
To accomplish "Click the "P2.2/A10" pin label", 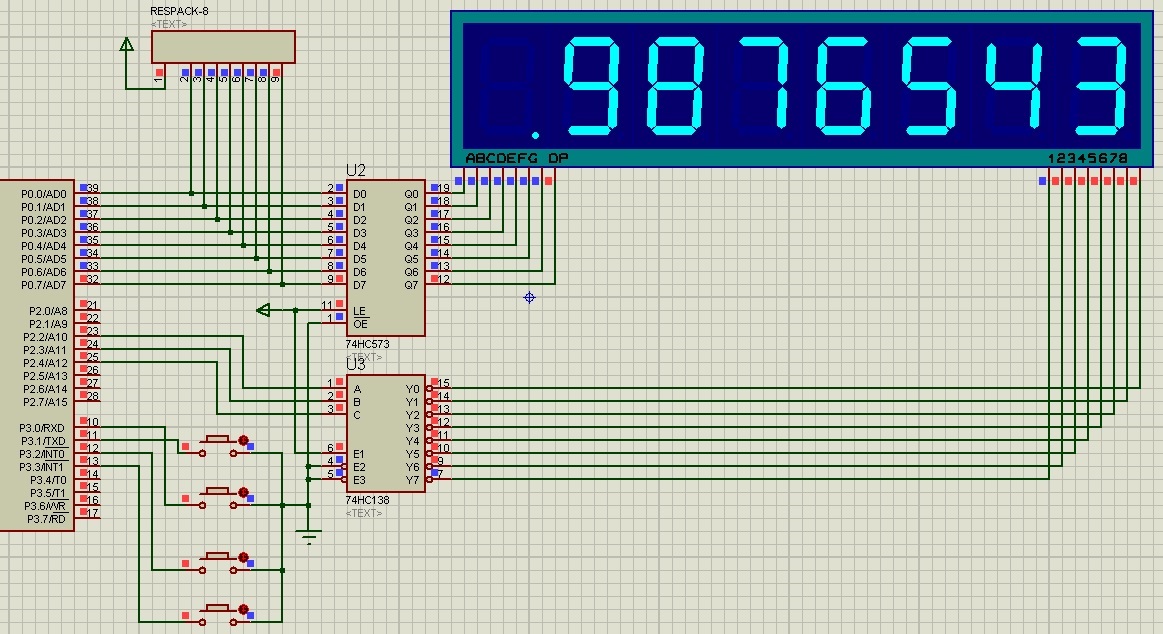I will [x=45, y=337].
